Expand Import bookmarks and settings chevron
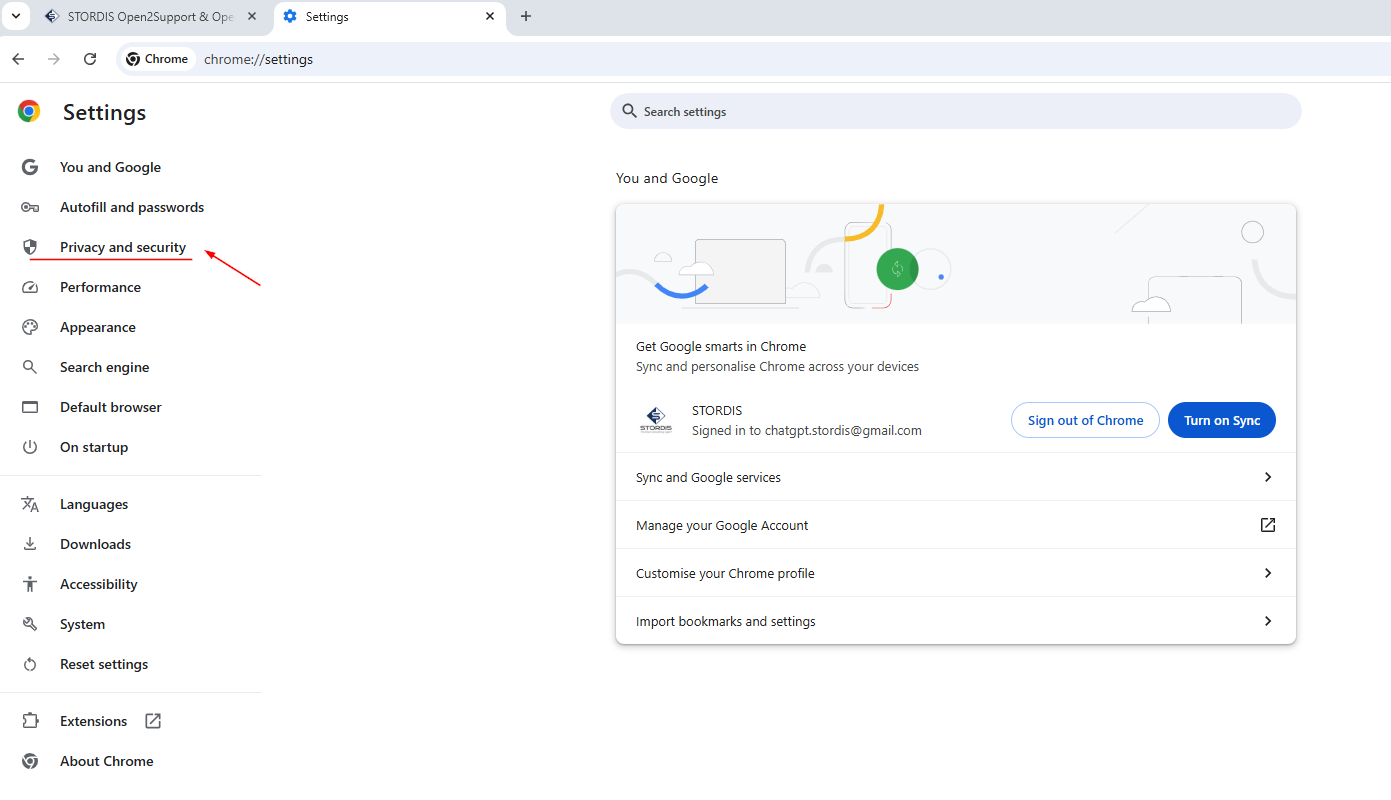1391x800 pixels. tap(1267, 621)
